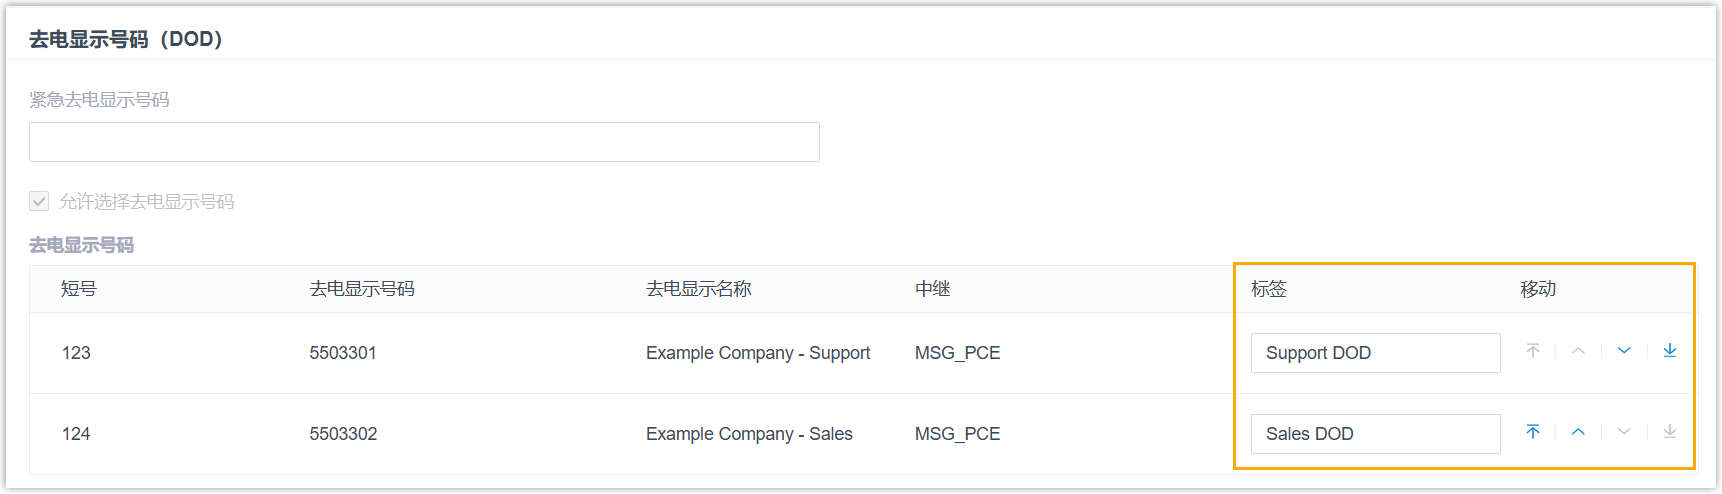Select the 5503302 number cell

[343, 434]
